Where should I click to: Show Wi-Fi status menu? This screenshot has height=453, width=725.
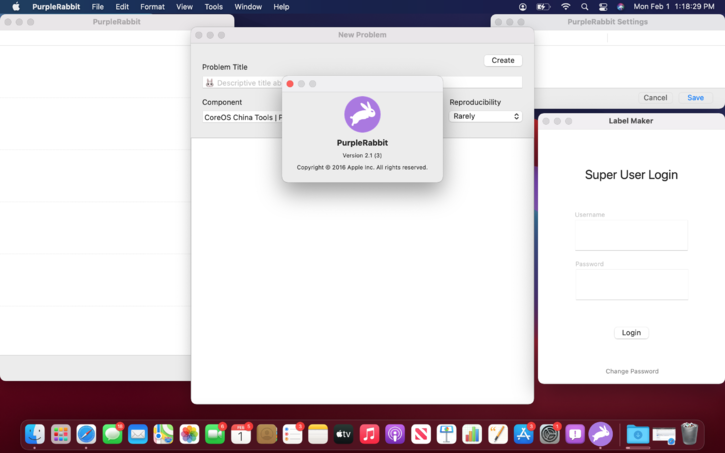[x=565, y=6]
